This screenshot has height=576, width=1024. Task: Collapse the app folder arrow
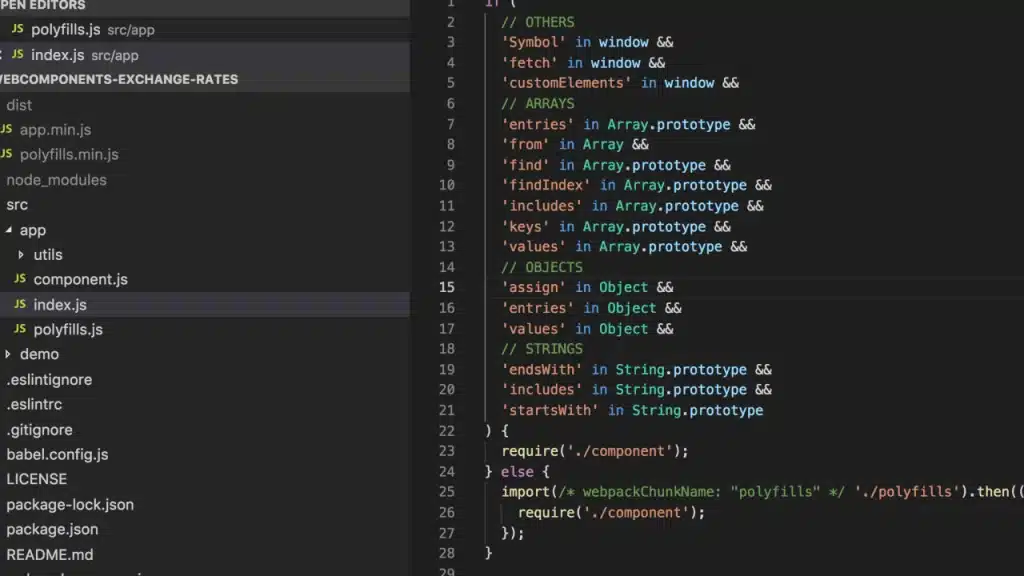[8, 230]
